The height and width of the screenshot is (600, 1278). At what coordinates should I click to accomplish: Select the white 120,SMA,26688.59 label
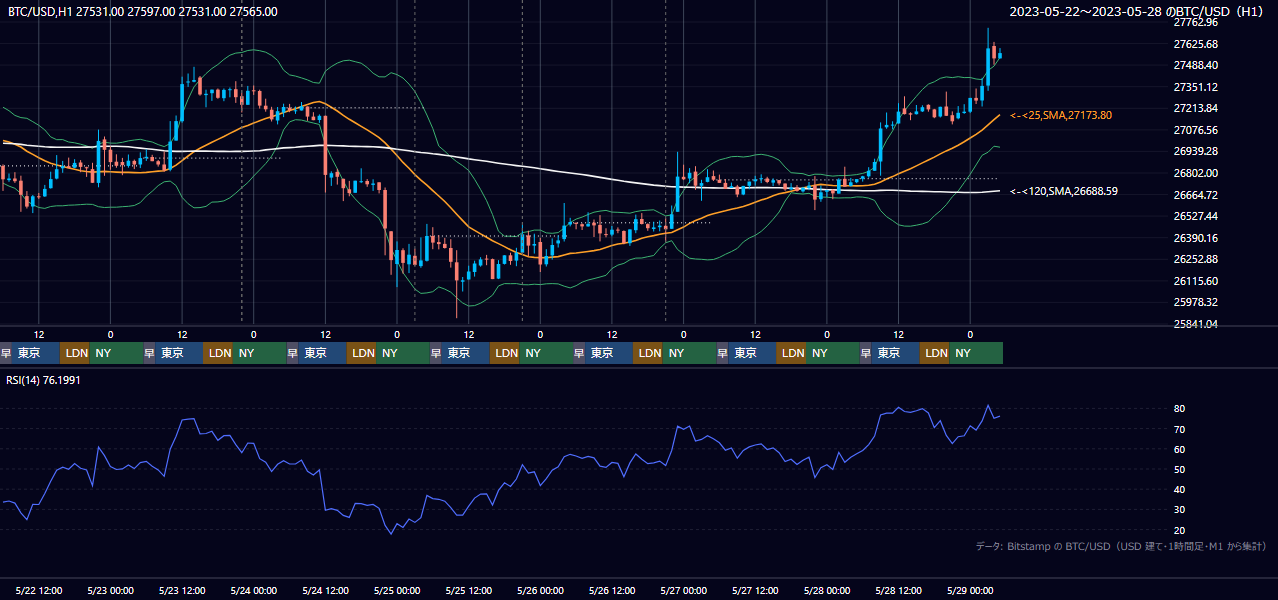point(1064,191)
